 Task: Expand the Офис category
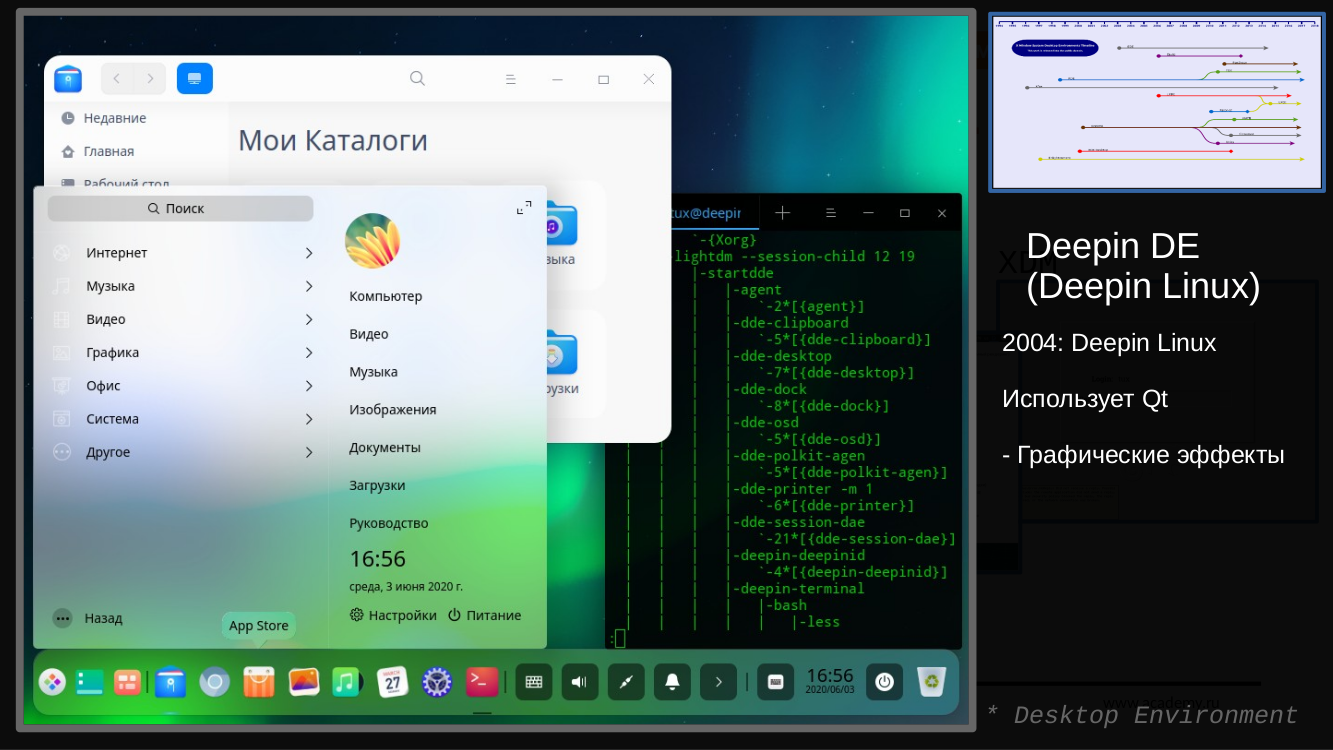[183, 386]
